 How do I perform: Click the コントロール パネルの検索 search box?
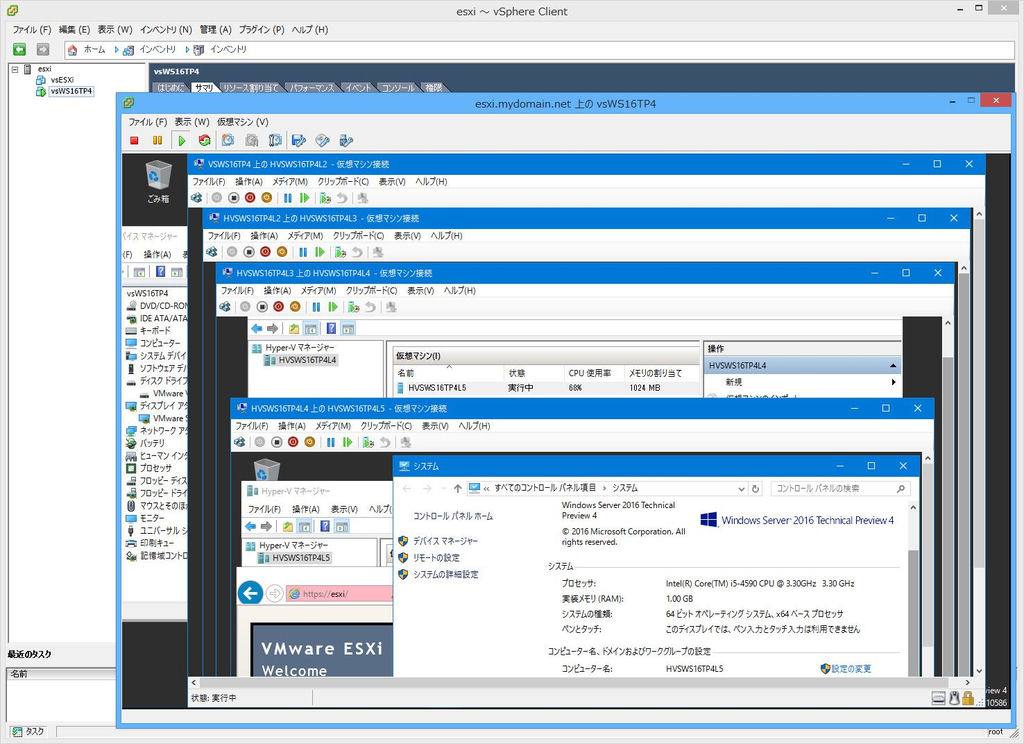tap(840, 489)
